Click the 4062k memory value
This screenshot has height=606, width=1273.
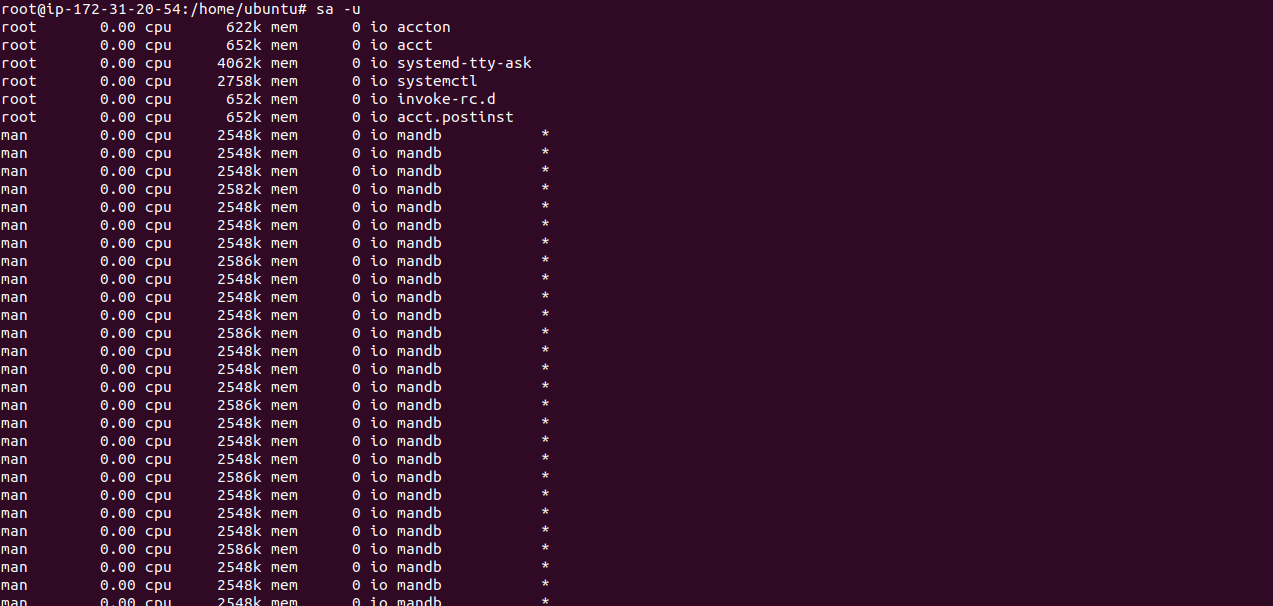(239, 63)
